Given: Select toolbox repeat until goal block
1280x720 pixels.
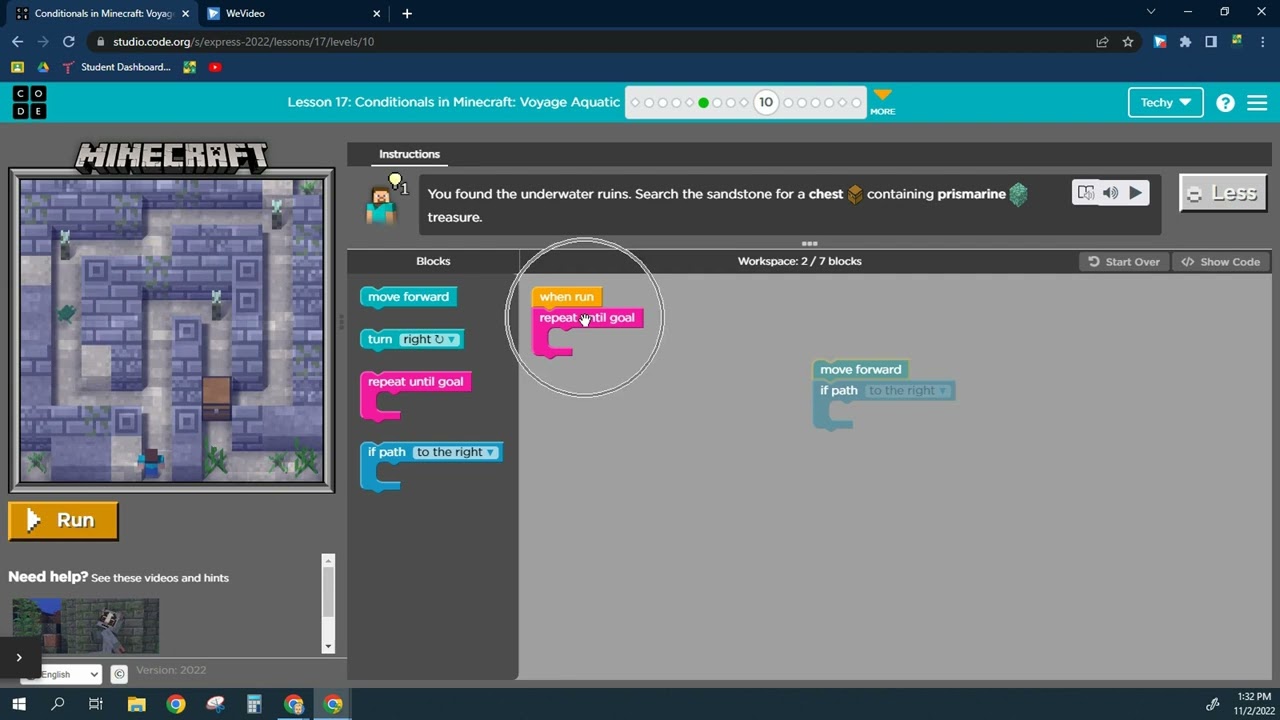Looking at the screenshot, I should click(415, 382).
